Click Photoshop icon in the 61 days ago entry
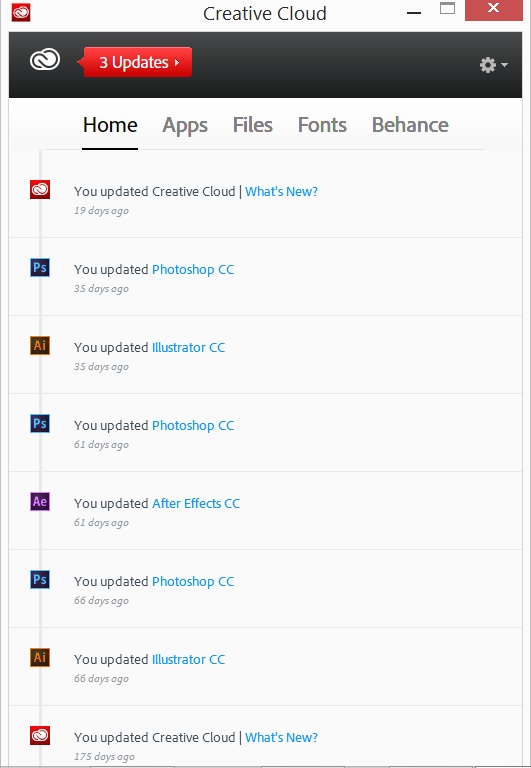The image size is (531, 768). click(40, 423)
